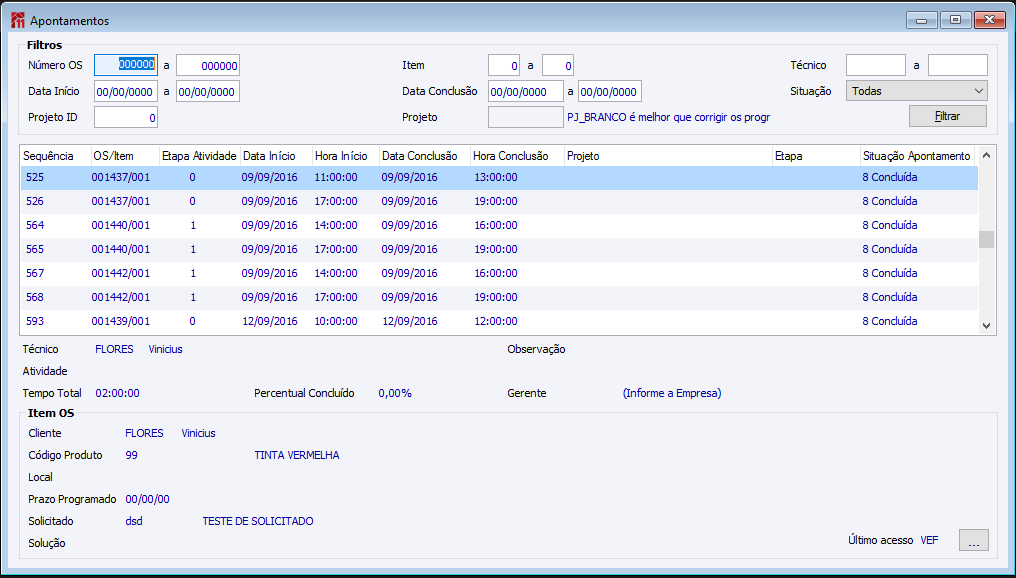Select row with sequence 564

(x=300, y=225)
